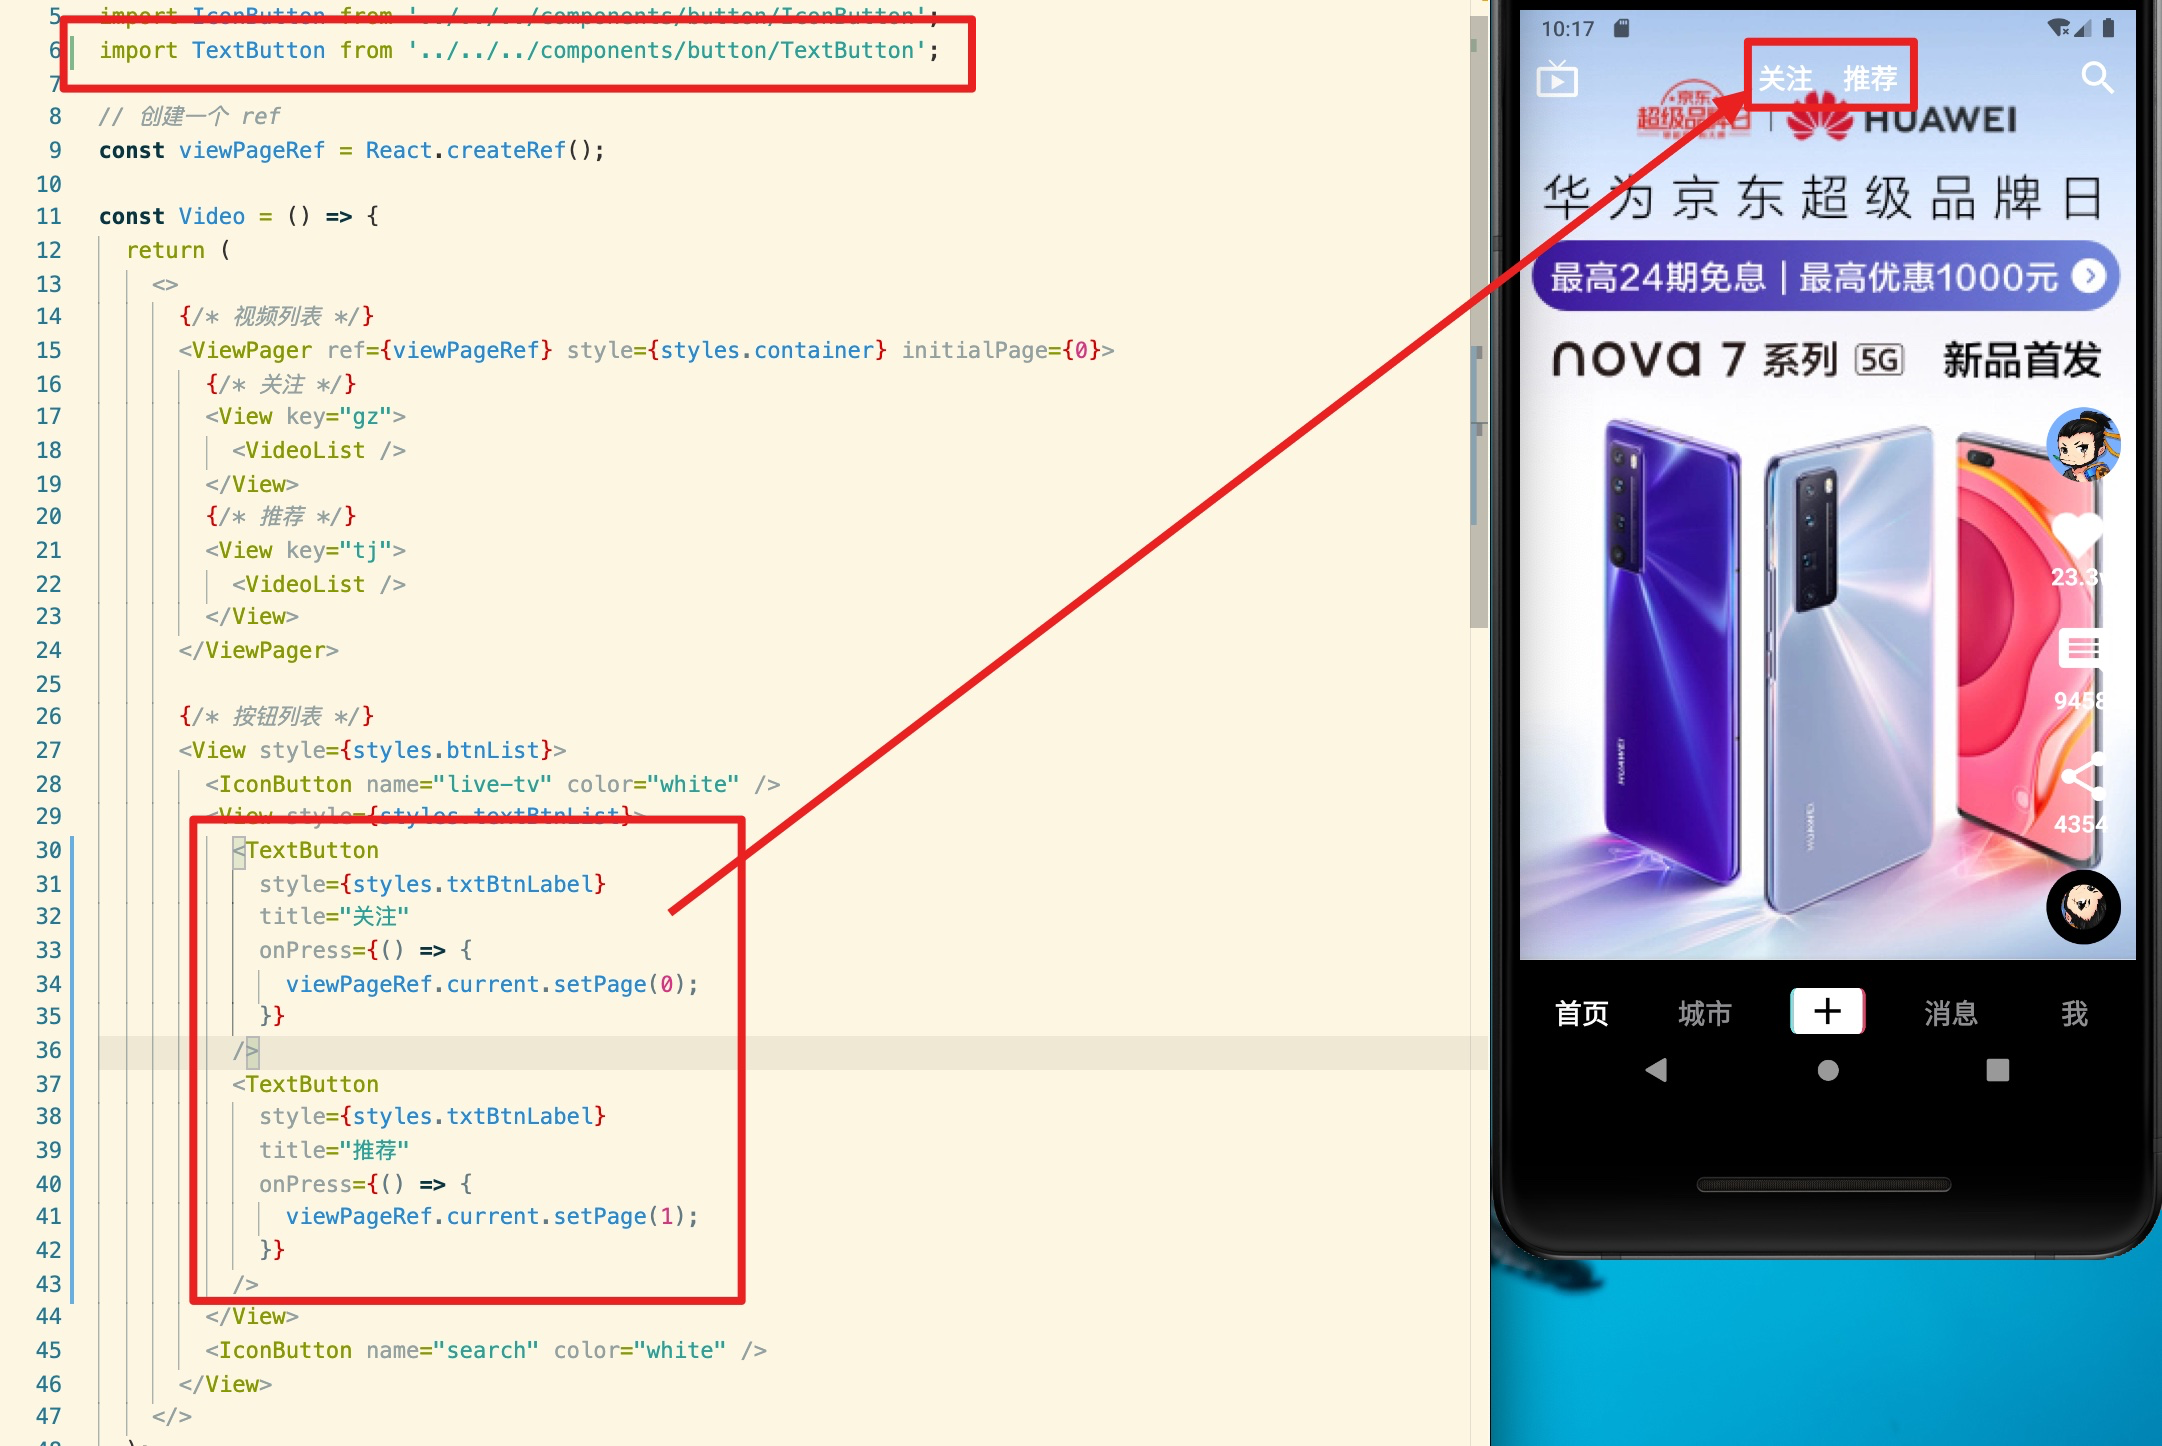The image size is (2162, 1446).
Task: Tap the 最高24期免息 promotion banner
Action: 1825,277
